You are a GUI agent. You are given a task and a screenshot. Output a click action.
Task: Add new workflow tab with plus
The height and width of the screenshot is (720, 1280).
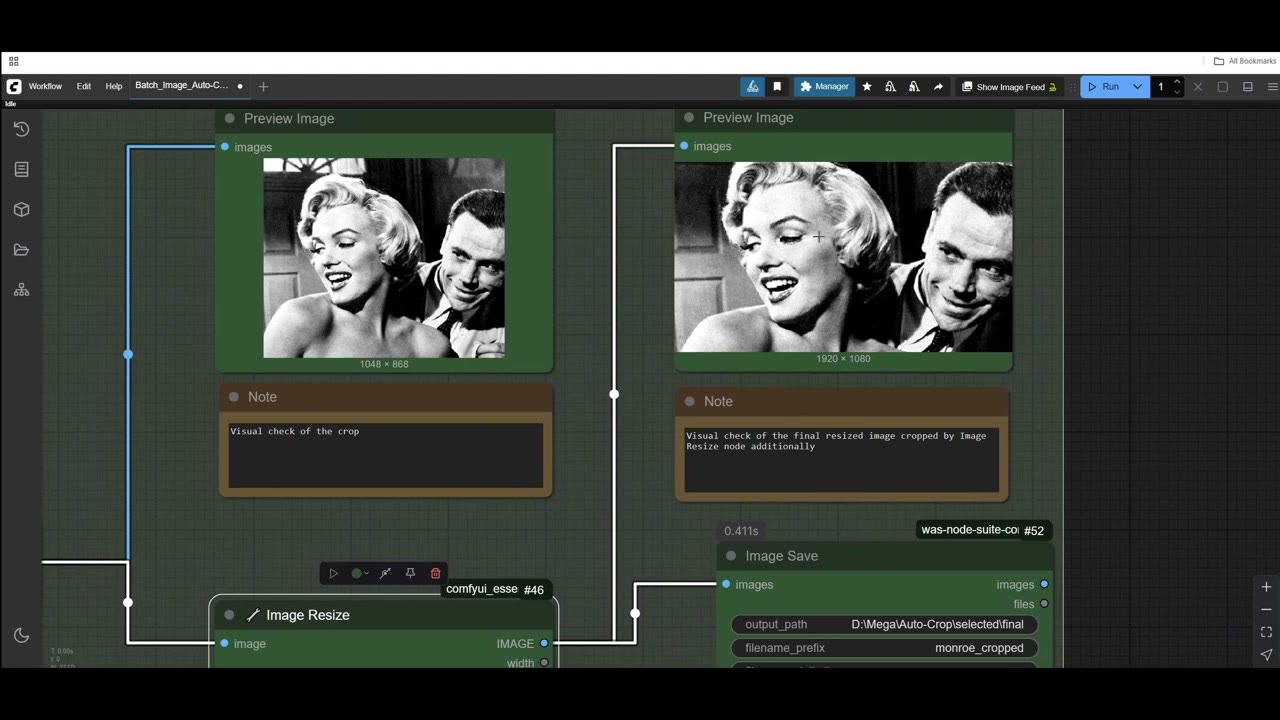pyautogui.click(x=263, y=86)
